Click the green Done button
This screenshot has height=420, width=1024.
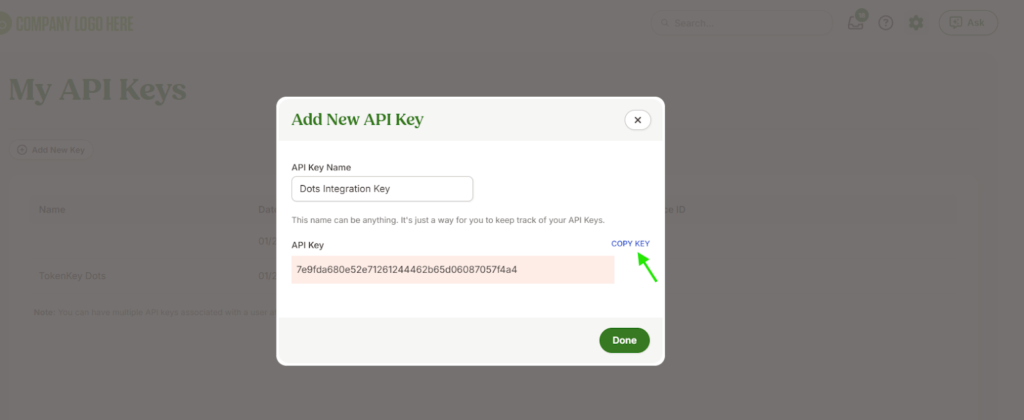point(624,340)
